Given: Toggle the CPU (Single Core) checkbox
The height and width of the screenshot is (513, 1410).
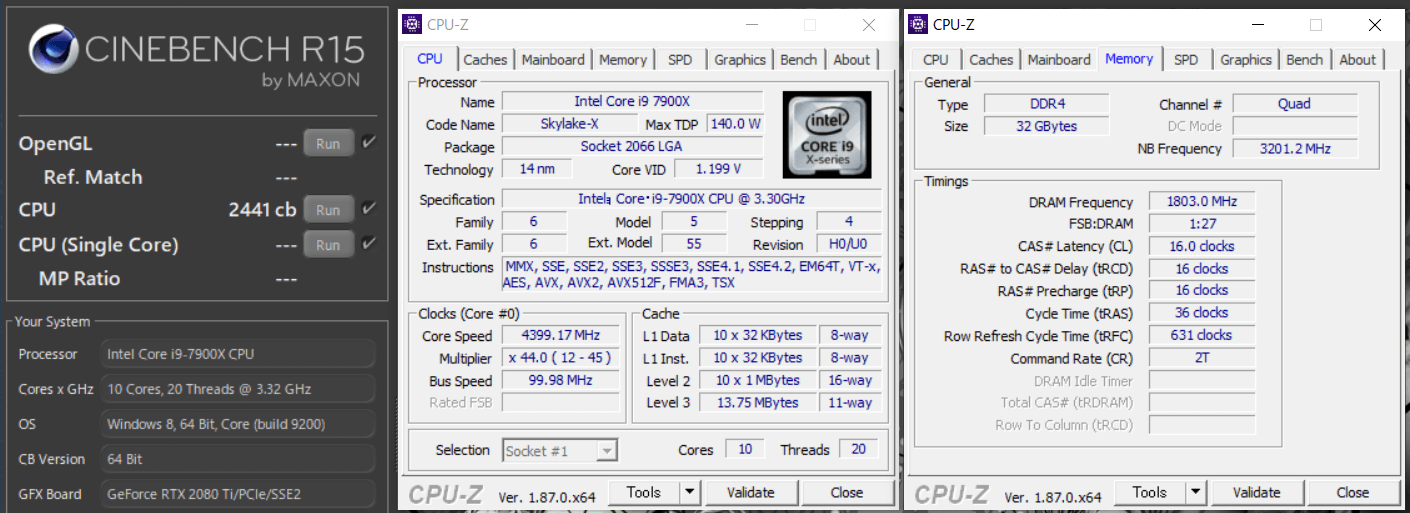Looking at the screenshot, I should tap(369, 243).
